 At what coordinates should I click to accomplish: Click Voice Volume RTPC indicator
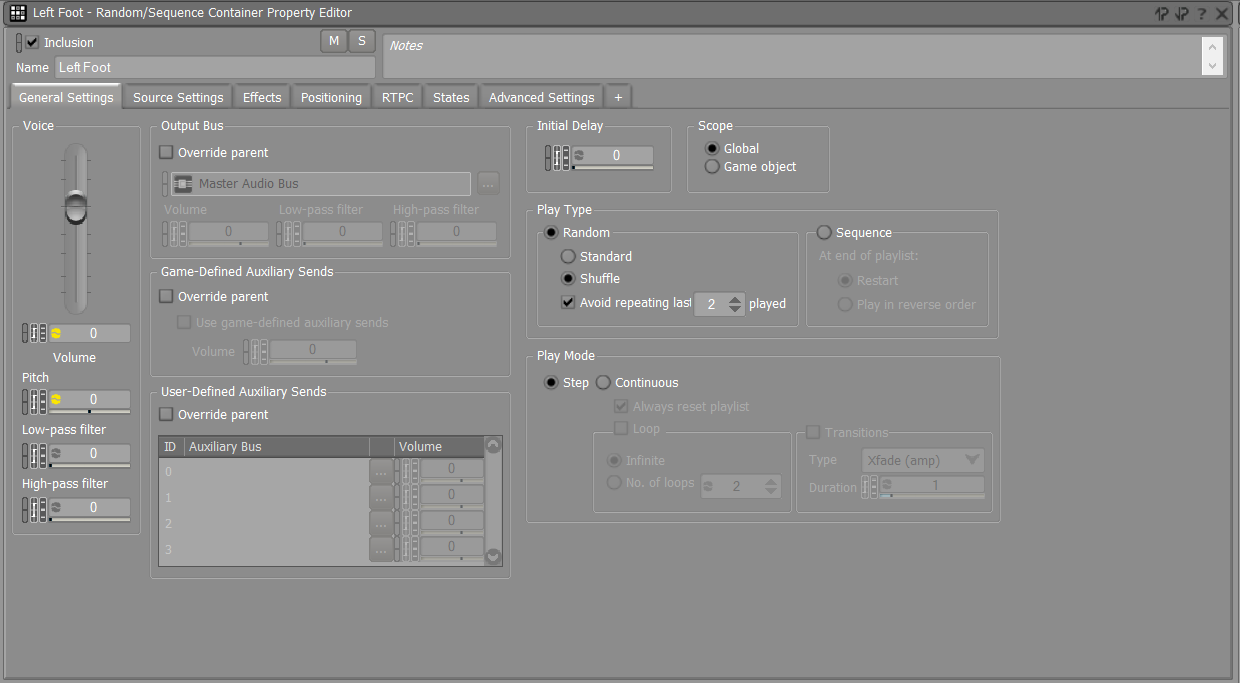coord(34,333)
